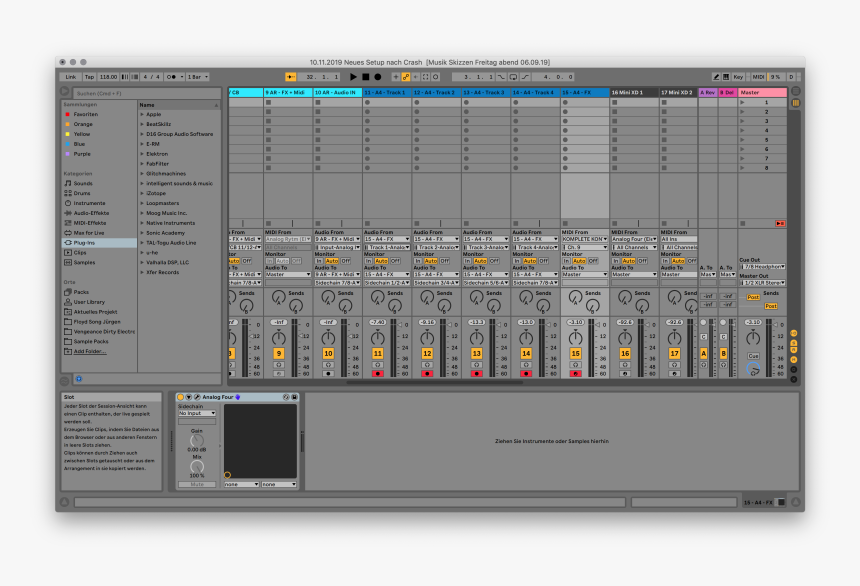Open Audio From dropdown on track 11
860x586 pixels.
click(387, 239)
